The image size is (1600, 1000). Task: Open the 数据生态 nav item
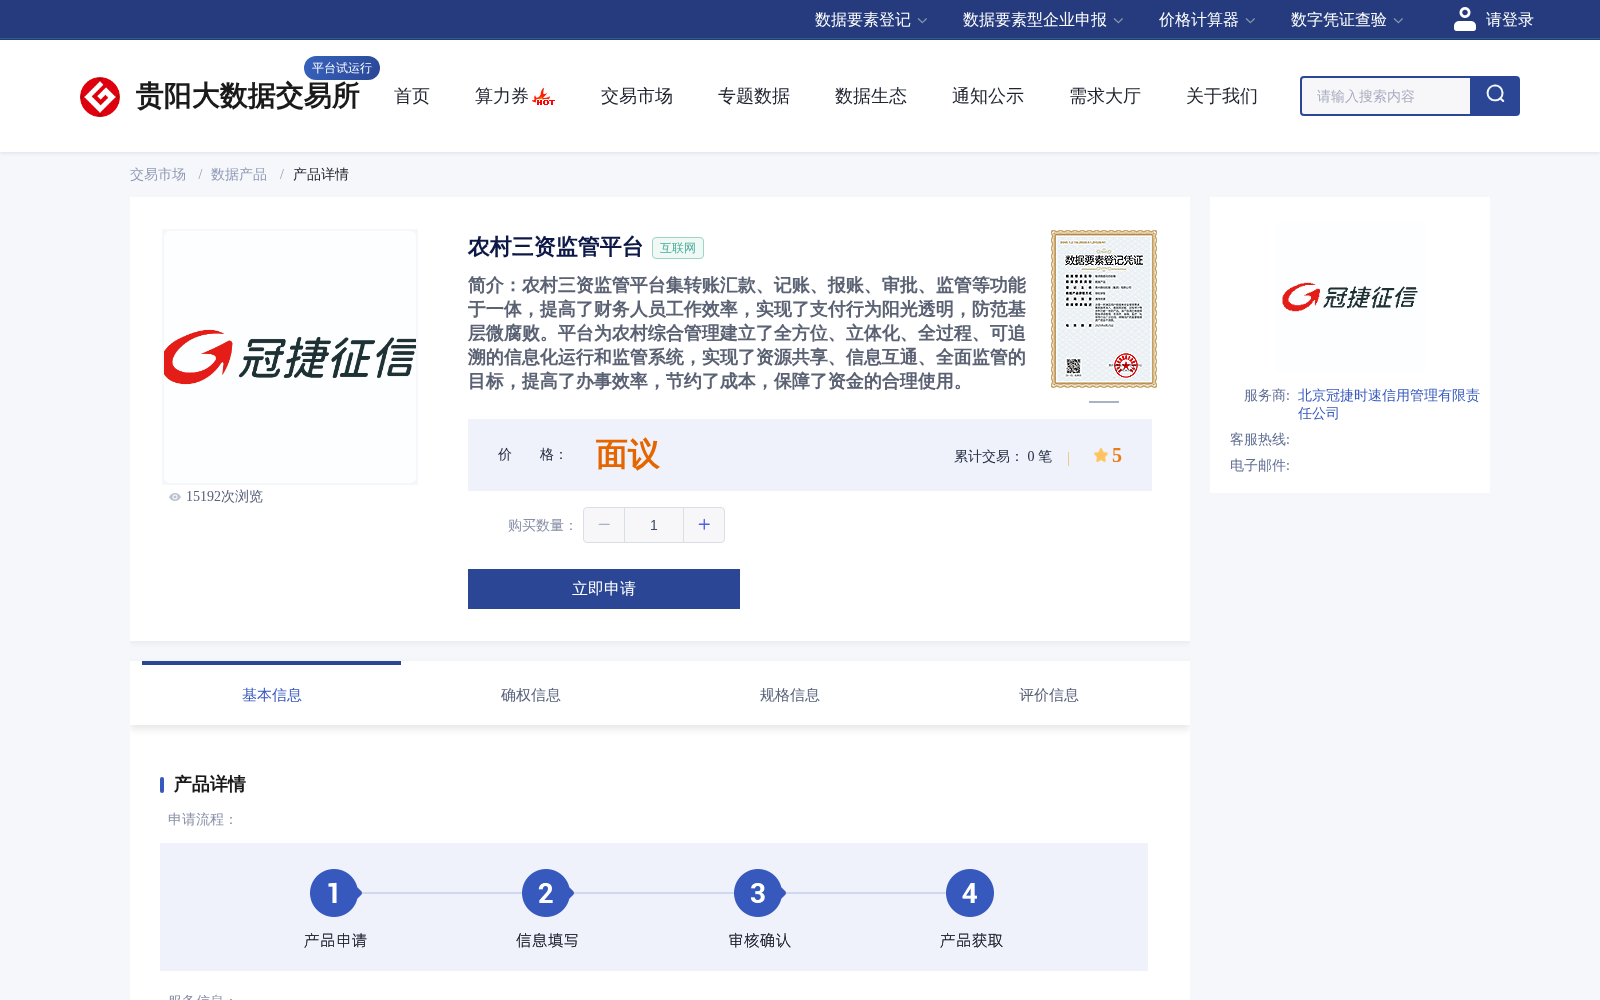pyautogui.click(x=871, y=96)
